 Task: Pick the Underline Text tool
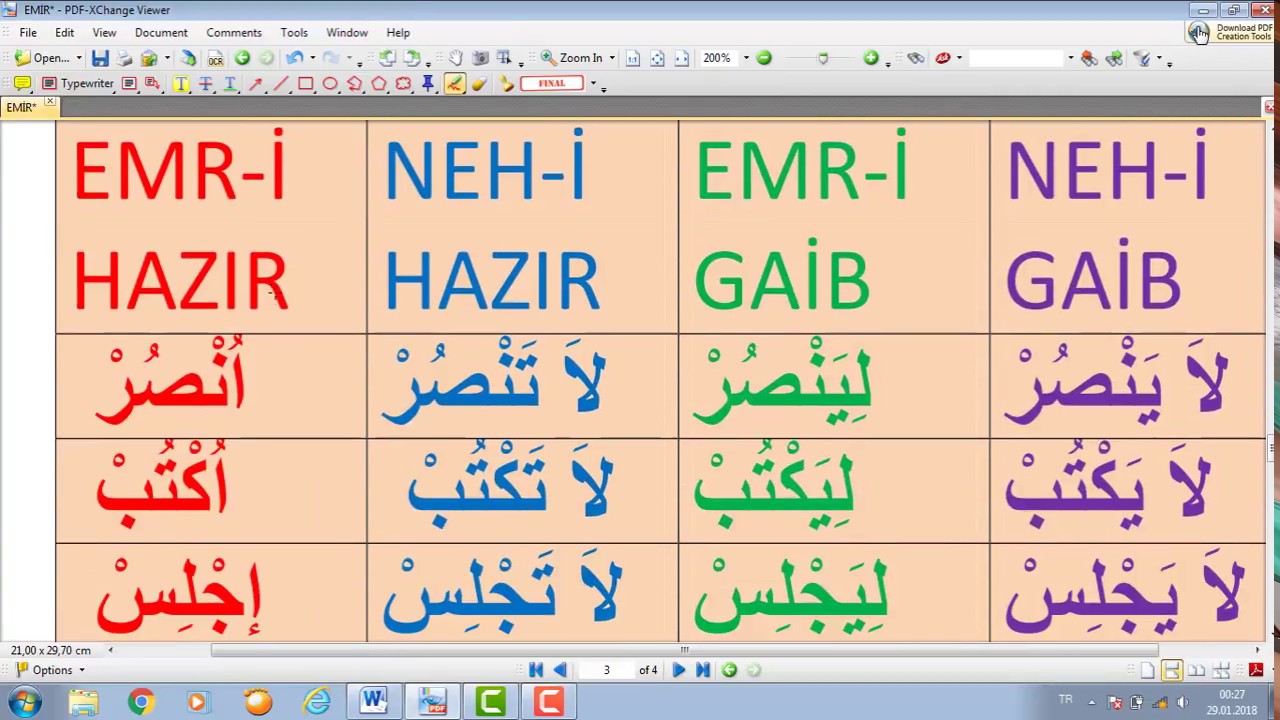229,84
